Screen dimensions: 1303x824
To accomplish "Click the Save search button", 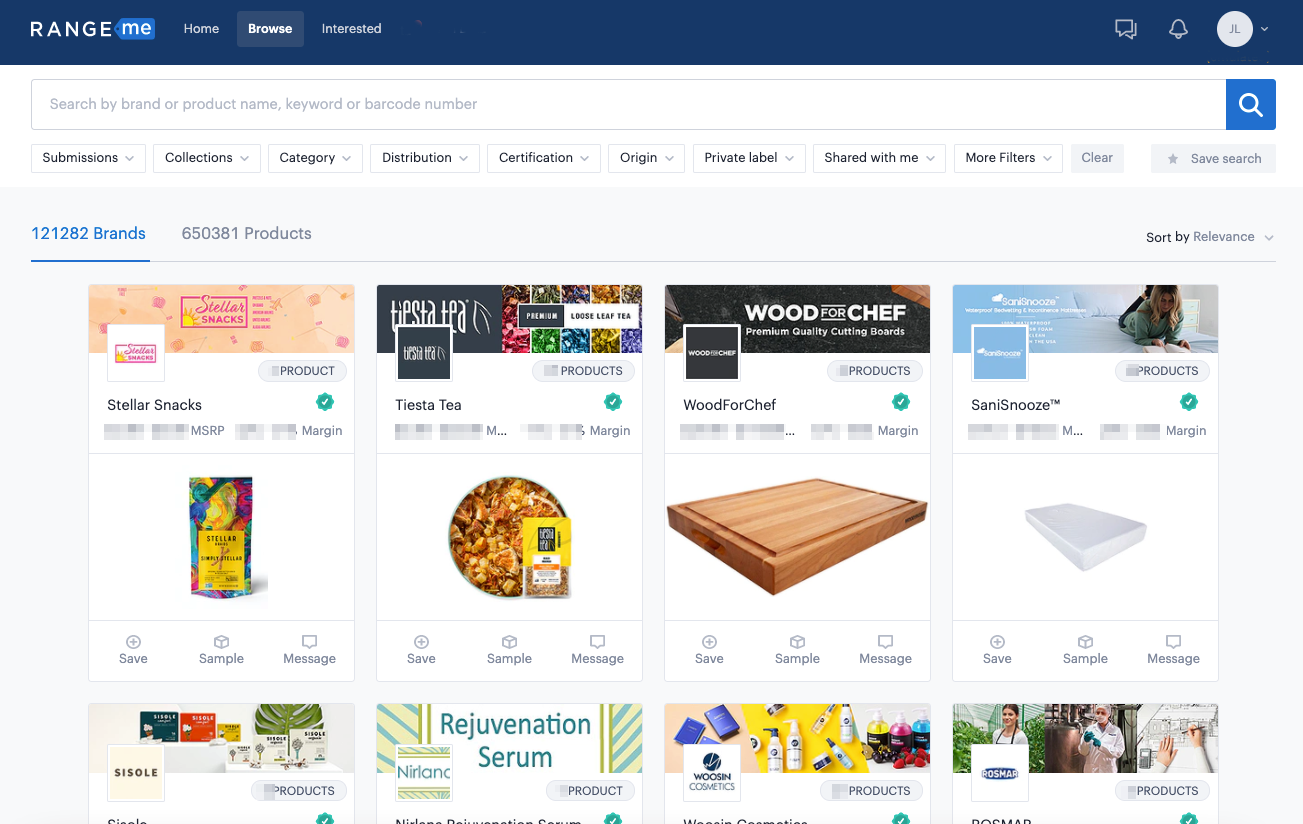I will pyautogui.click(x=1213, y=158).
